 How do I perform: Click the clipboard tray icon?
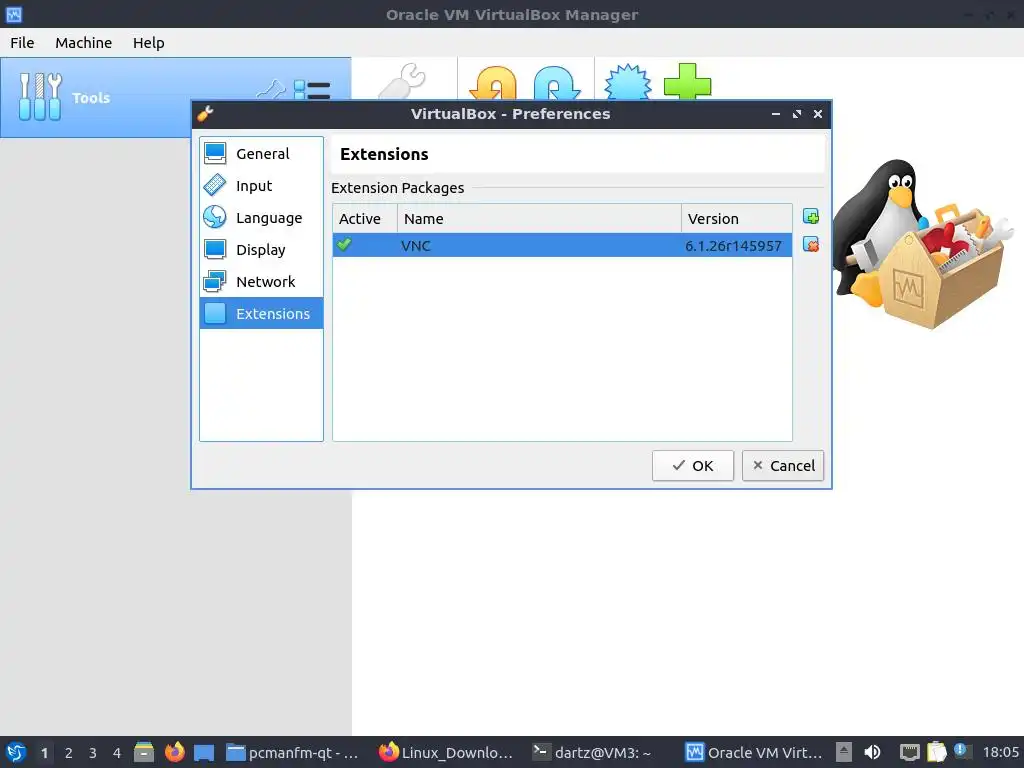click(x=936, y=752)
